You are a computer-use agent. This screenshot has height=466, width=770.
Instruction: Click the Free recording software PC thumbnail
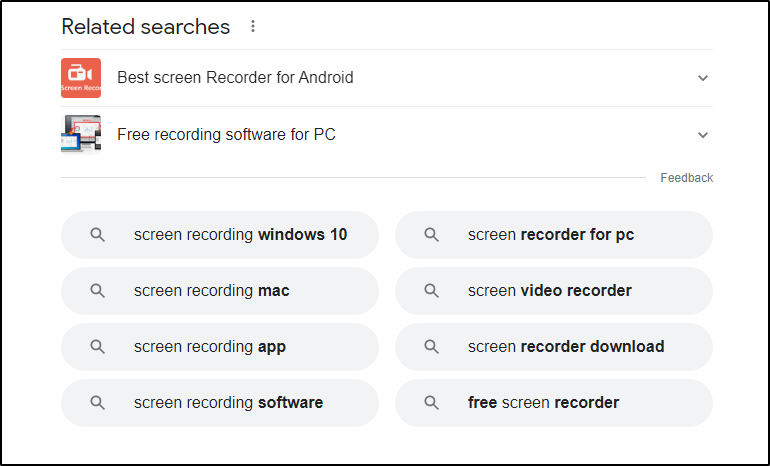point(81,134)
